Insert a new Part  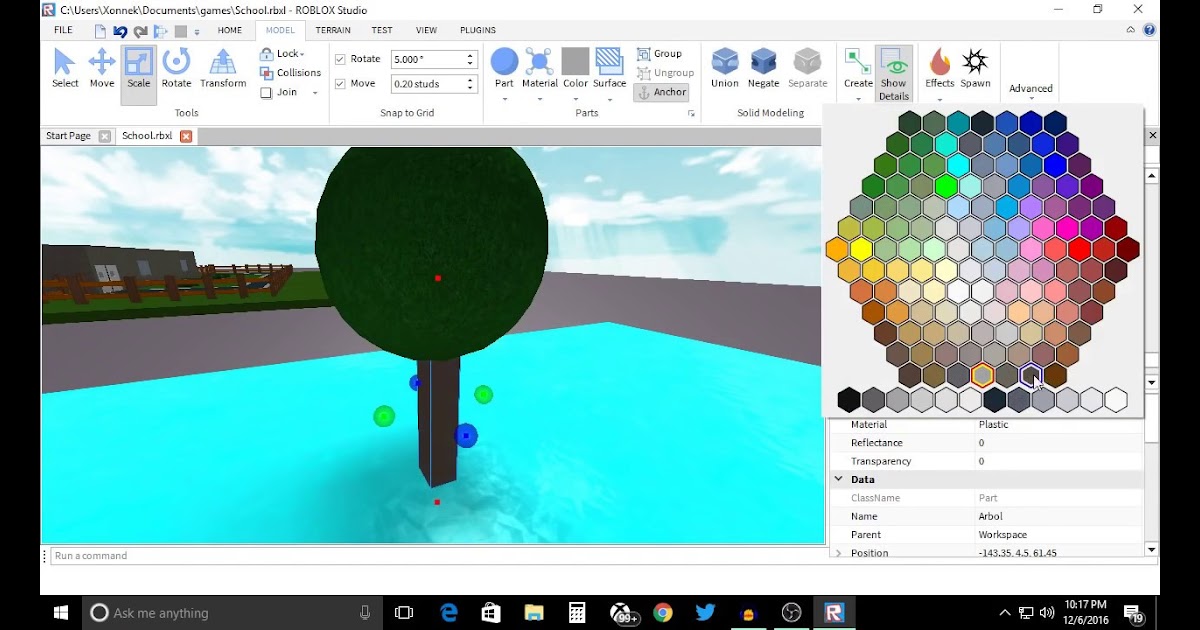(x=504, y=62)
